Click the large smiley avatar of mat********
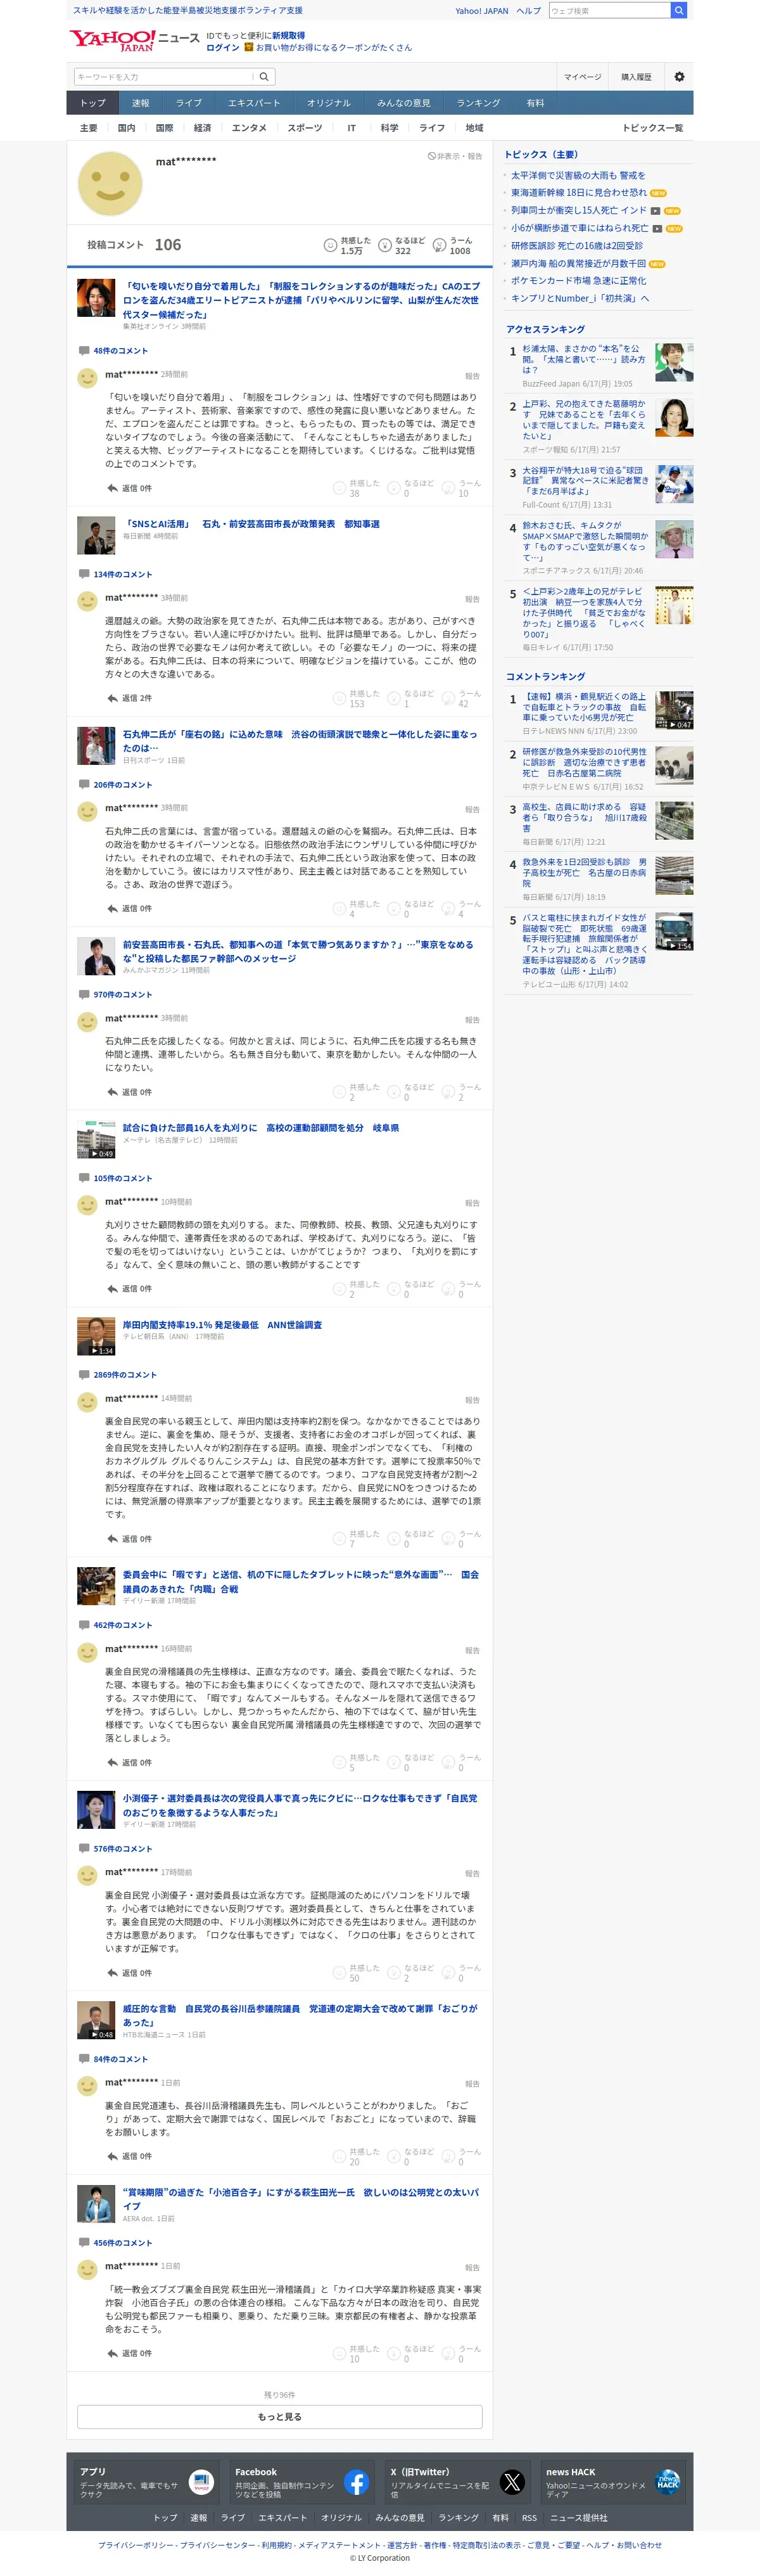The height and width of the screenshot is (2576, 760). [110, 184]
